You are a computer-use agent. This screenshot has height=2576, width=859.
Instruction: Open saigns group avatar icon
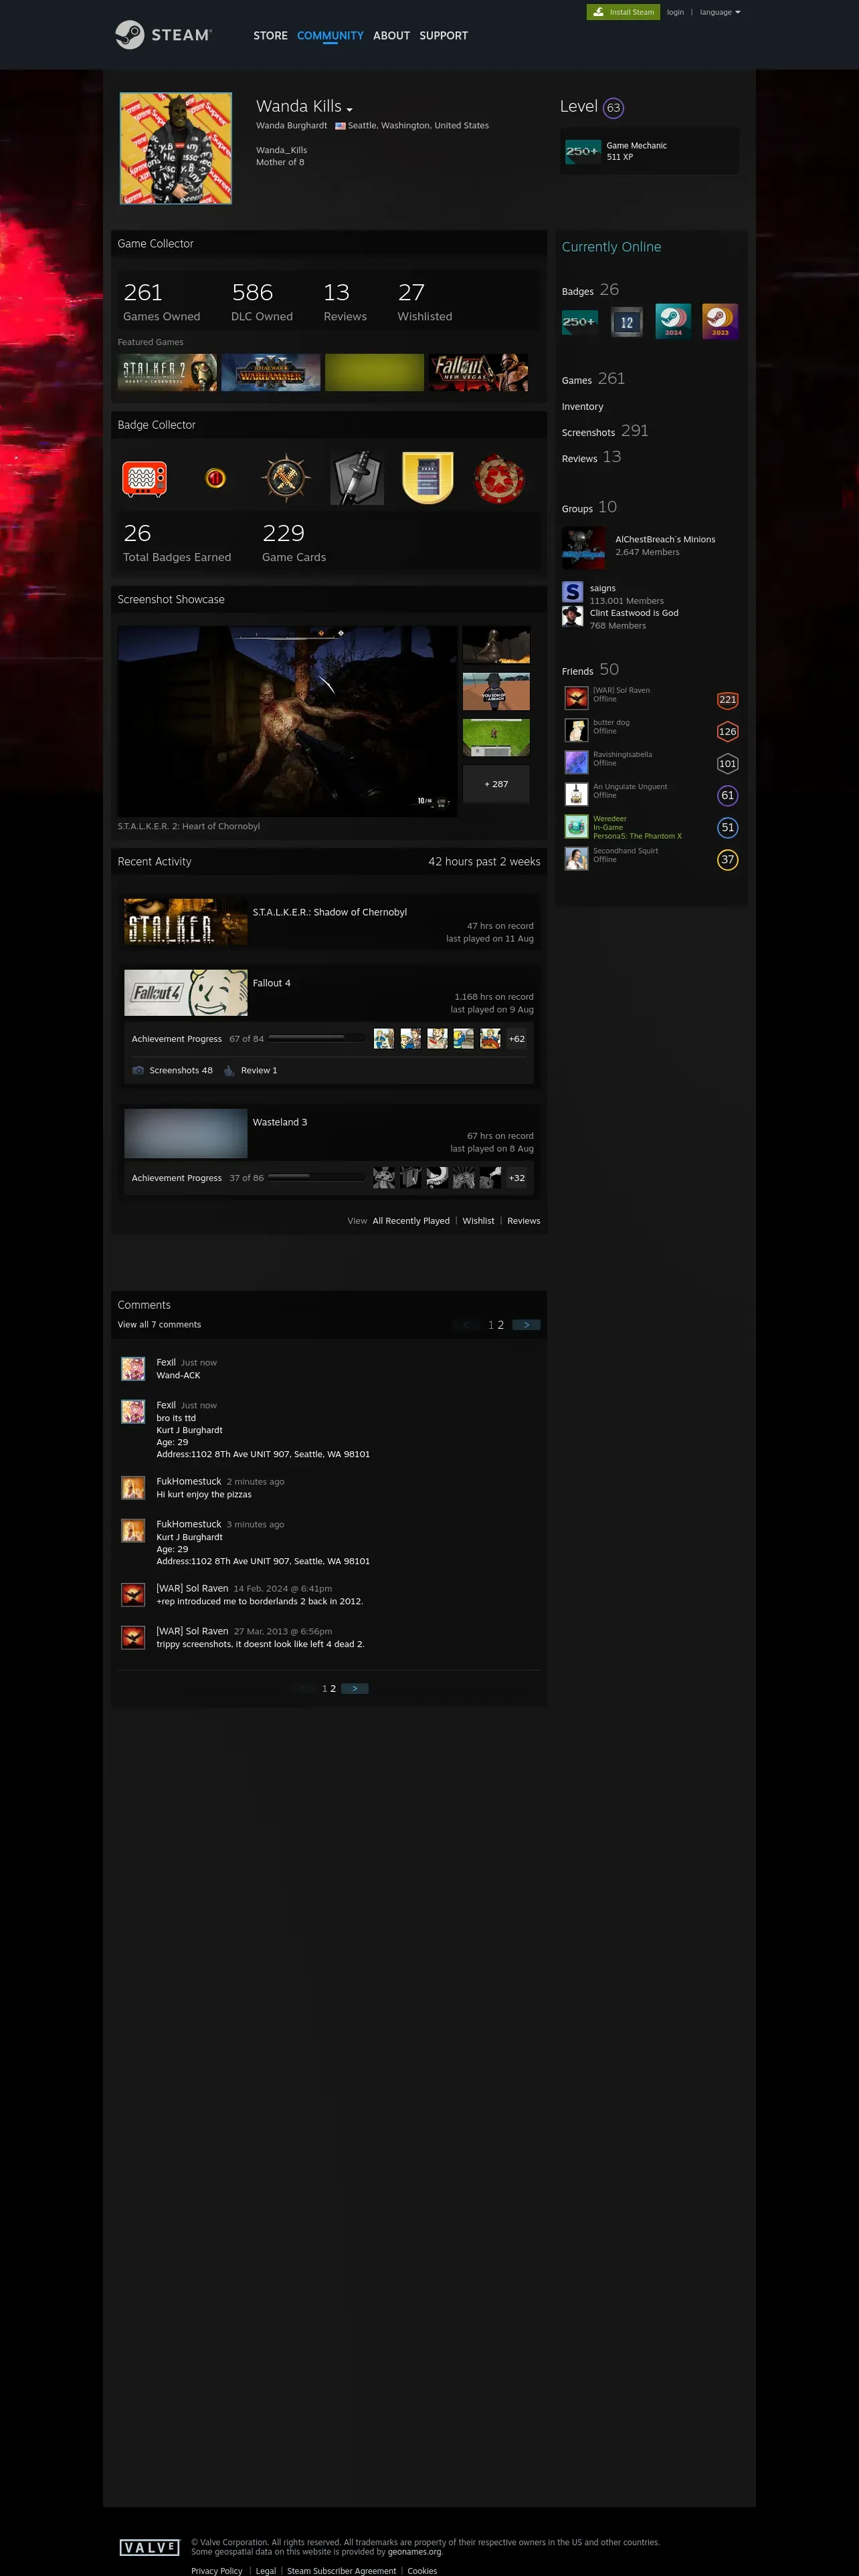pyautogui.click(x=572, y=592)
